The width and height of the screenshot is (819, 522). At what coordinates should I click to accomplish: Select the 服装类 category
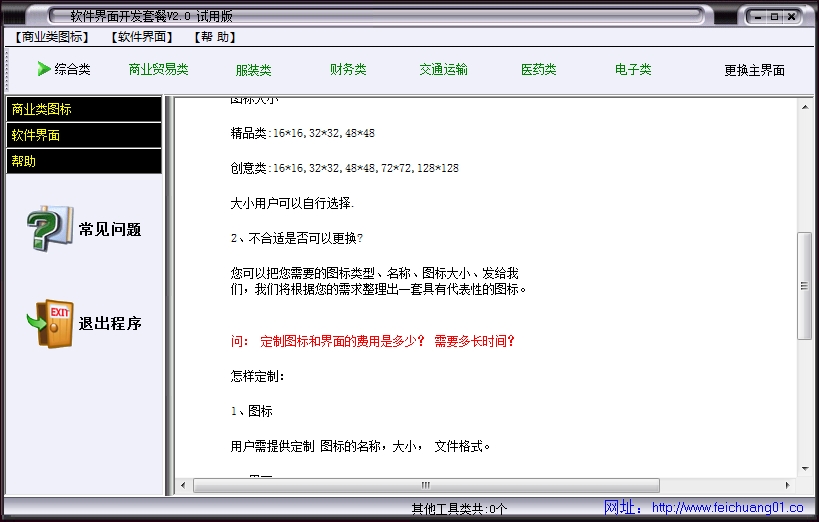tap(253, 70)
